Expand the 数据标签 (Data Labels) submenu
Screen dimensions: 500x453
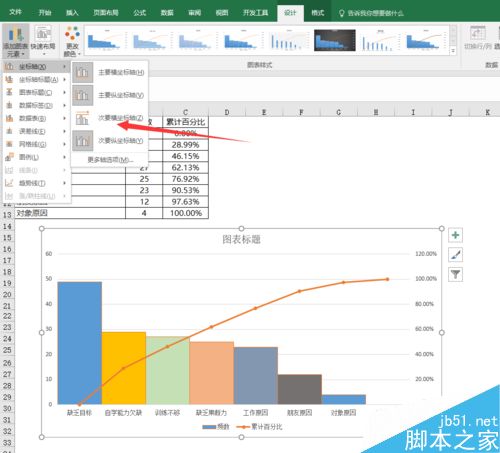[x=36, y=106]
